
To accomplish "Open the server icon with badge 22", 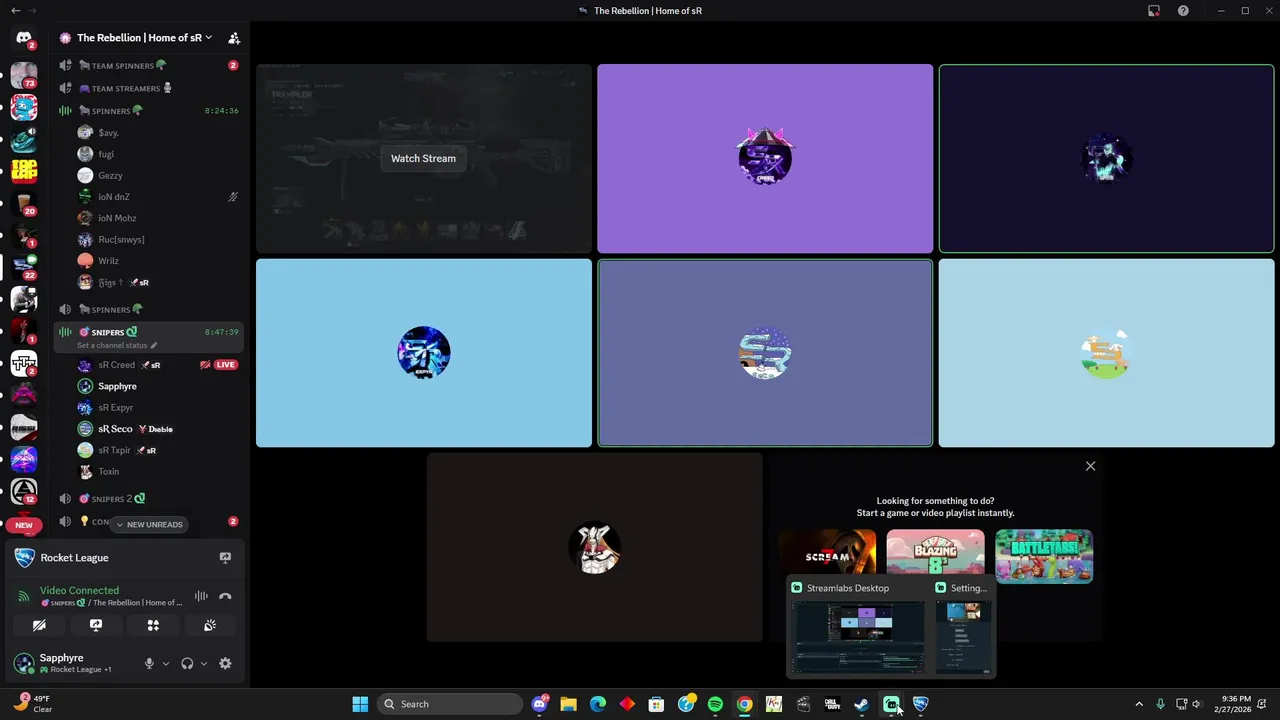I will point(24,266).
